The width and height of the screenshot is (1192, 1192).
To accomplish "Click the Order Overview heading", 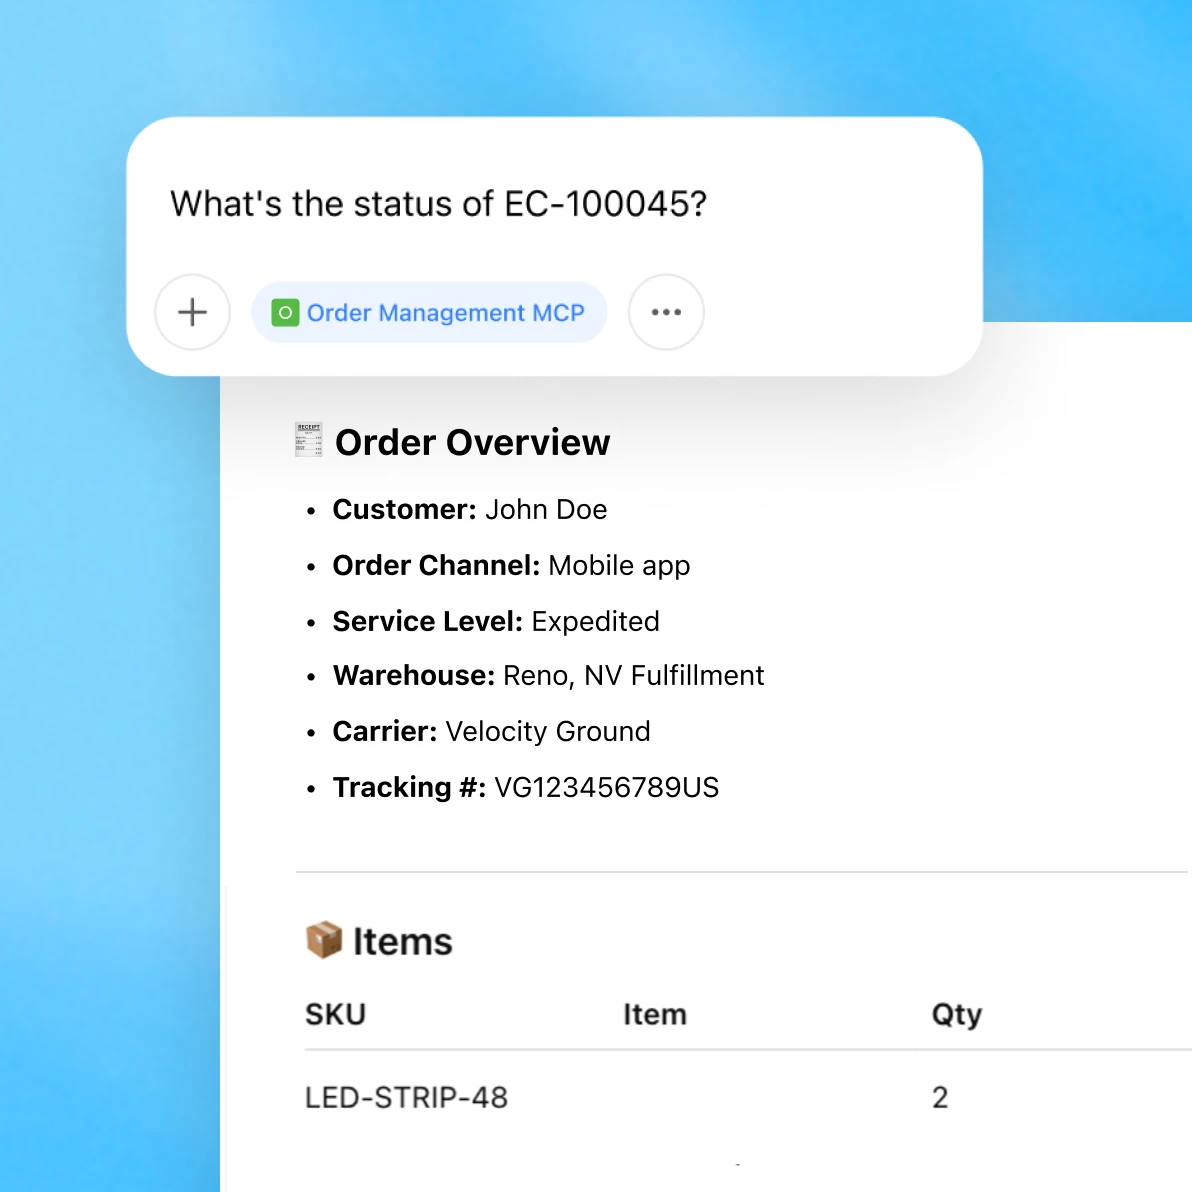I will 472,441.
